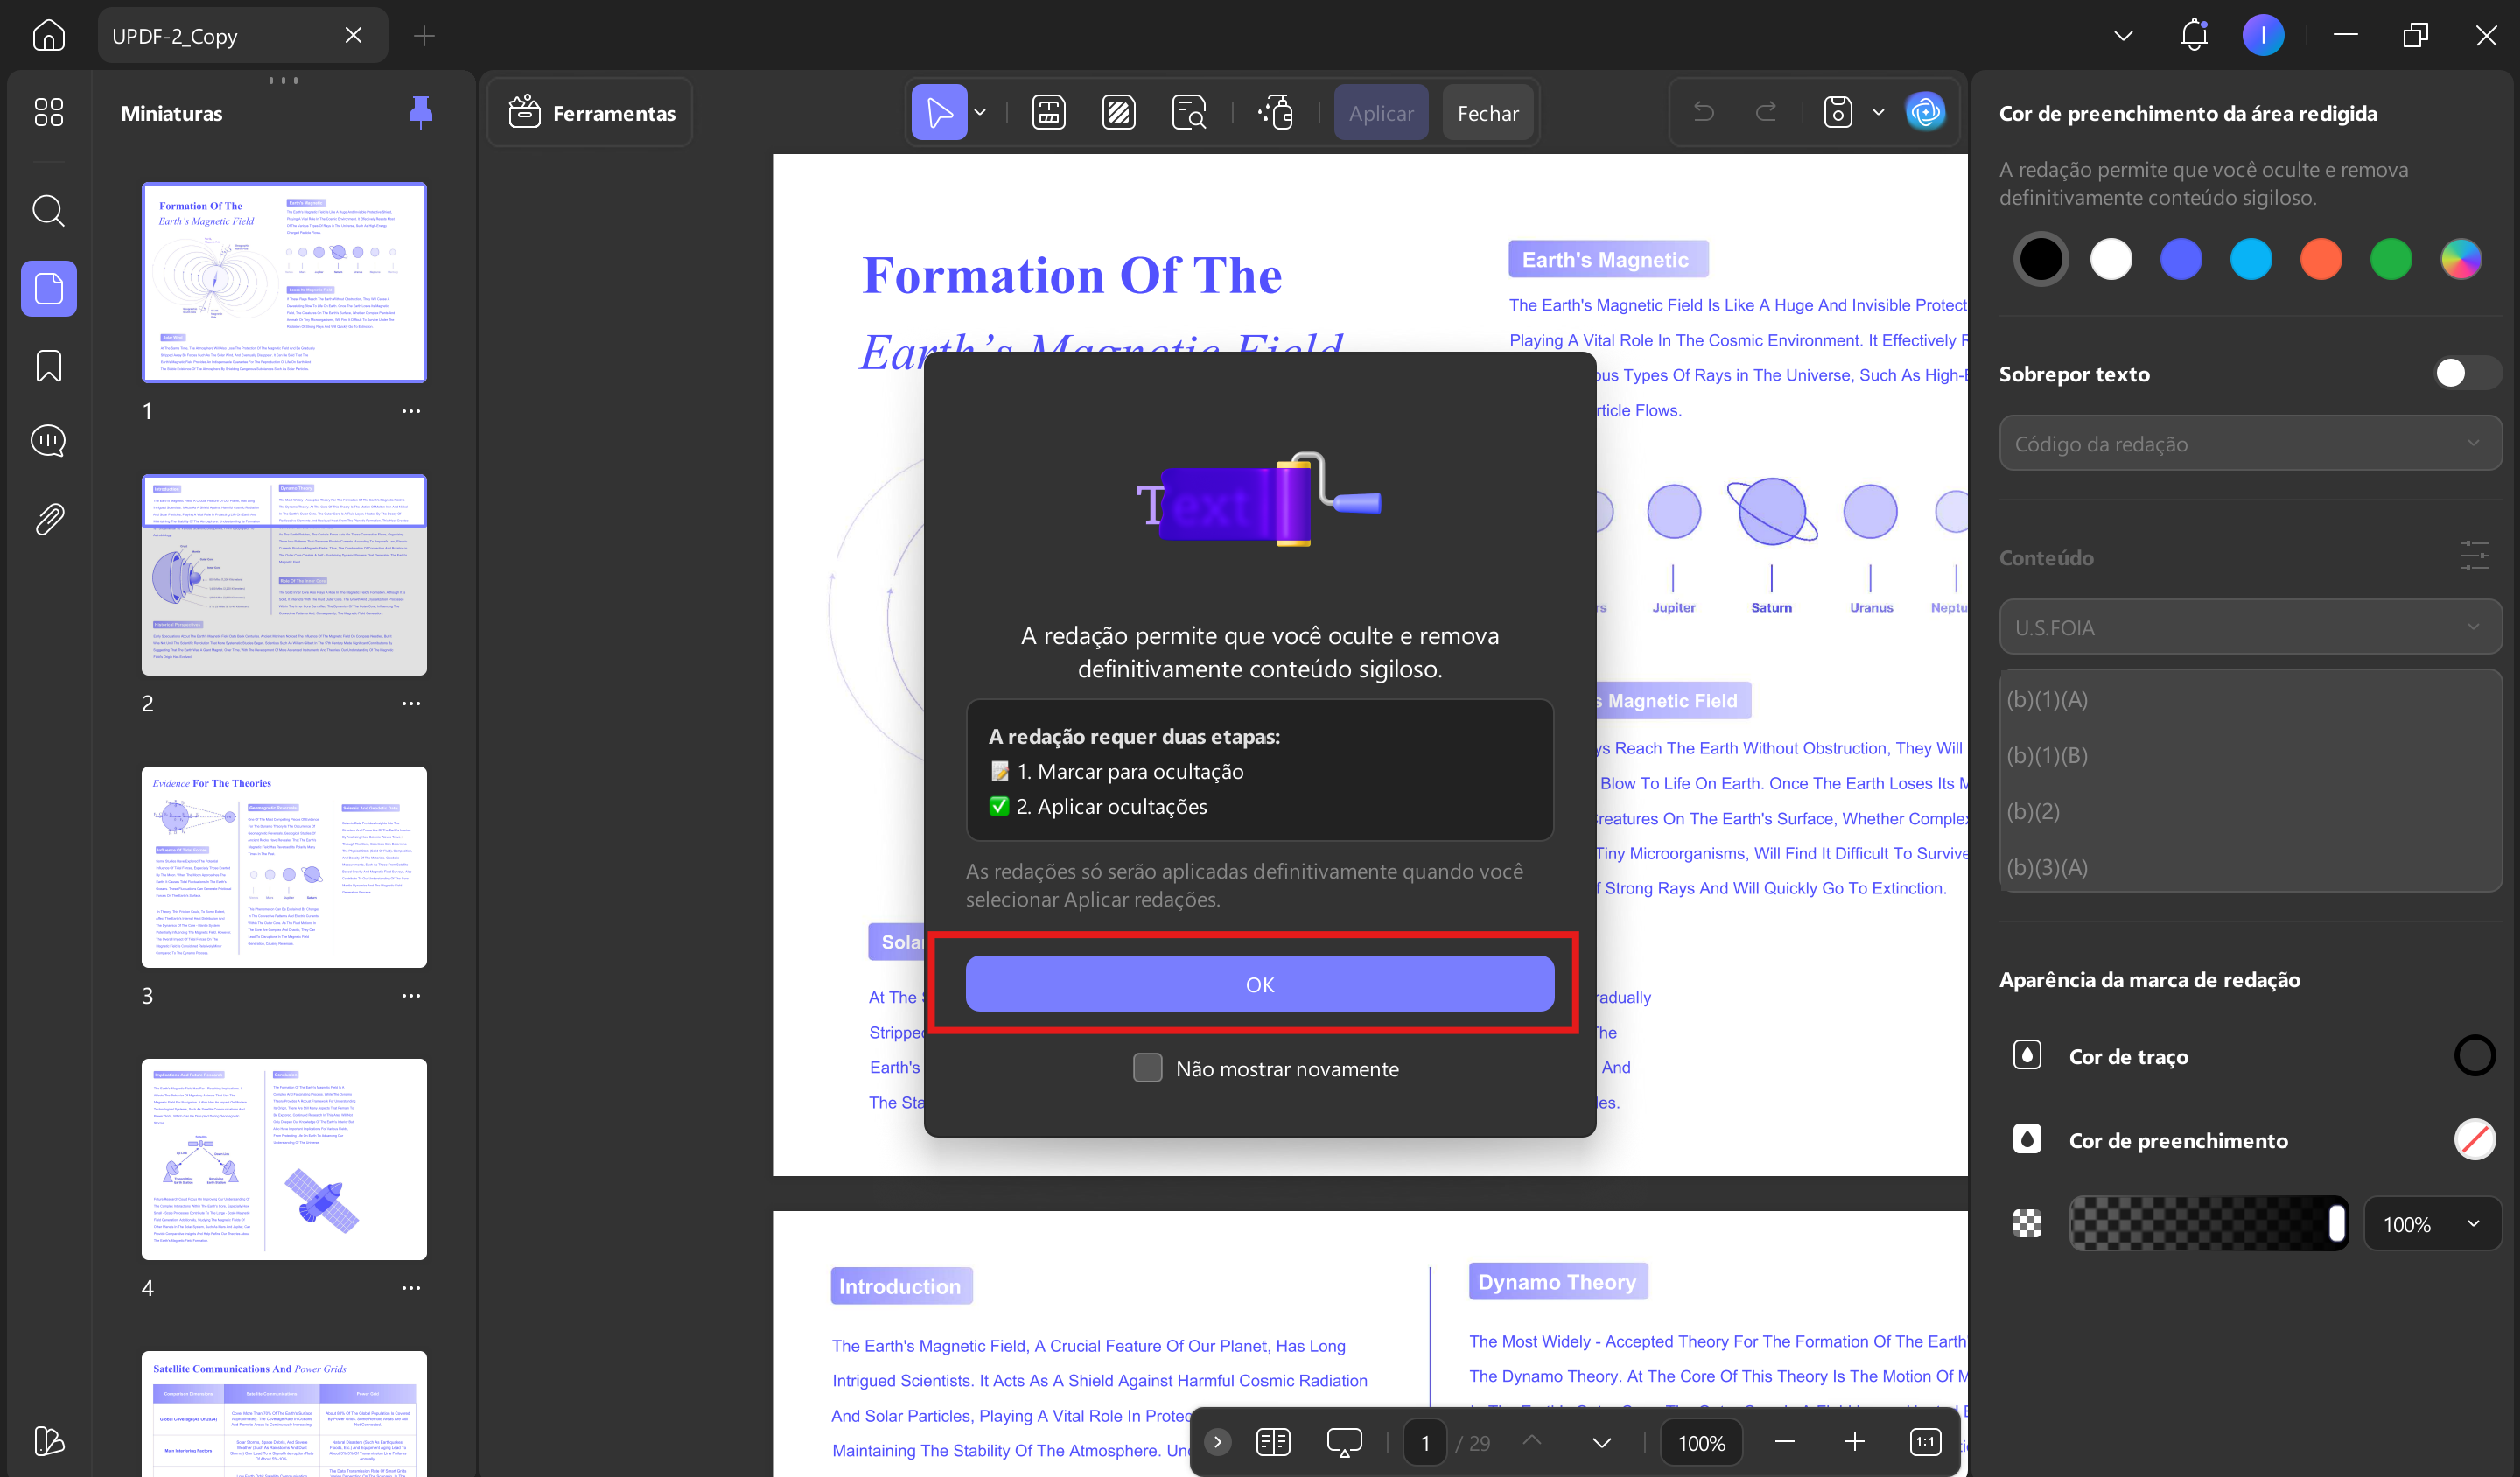Choose the orange-red fill color swatch

point(2320,259)
